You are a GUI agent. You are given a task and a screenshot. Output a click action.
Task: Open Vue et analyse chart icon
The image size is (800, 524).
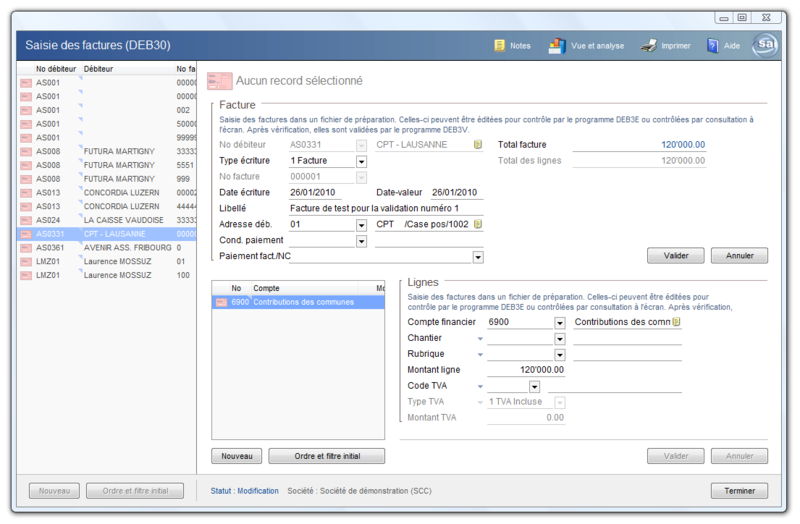(556, 46)
